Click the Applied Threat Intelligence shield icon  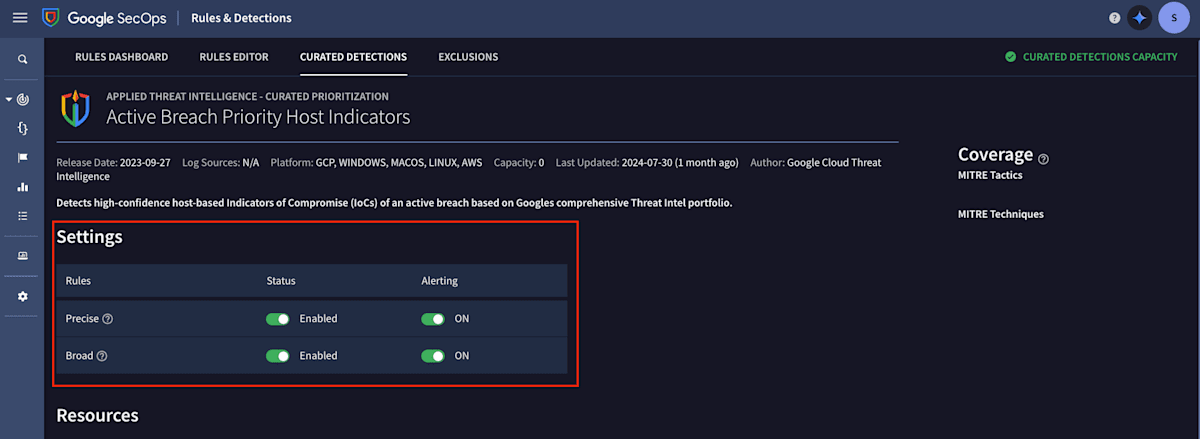click(x=75, y=108)
